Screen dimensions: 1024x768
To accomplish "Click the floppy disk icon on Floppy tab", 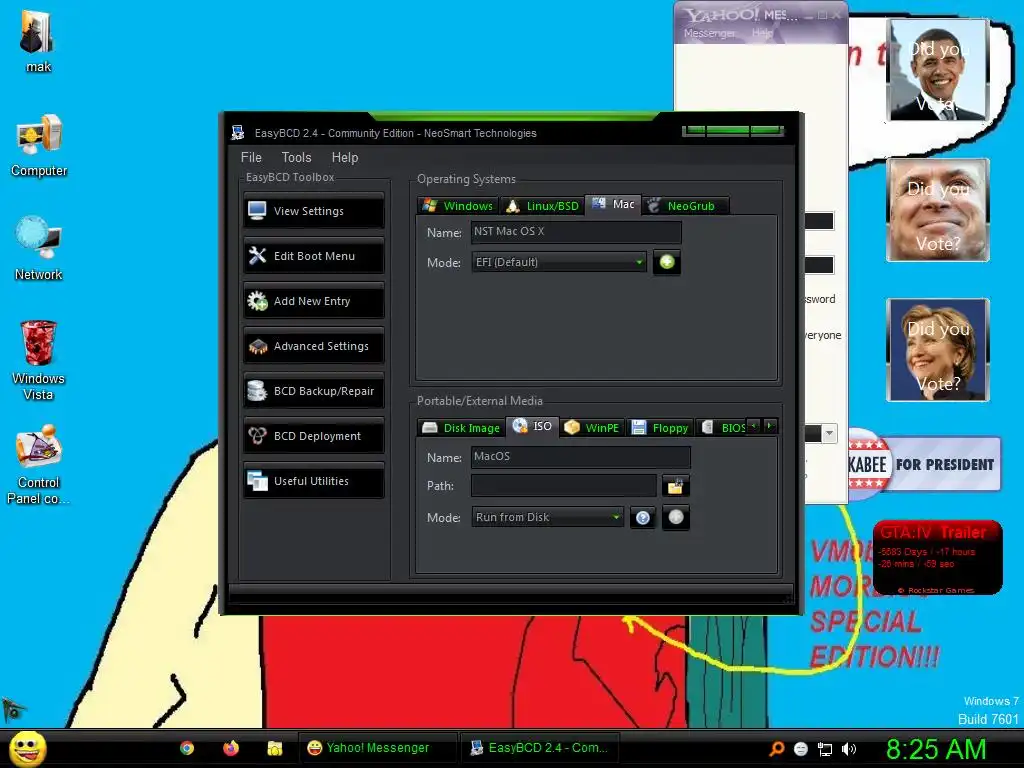I will pyautogui.click(x=639, y=428).
